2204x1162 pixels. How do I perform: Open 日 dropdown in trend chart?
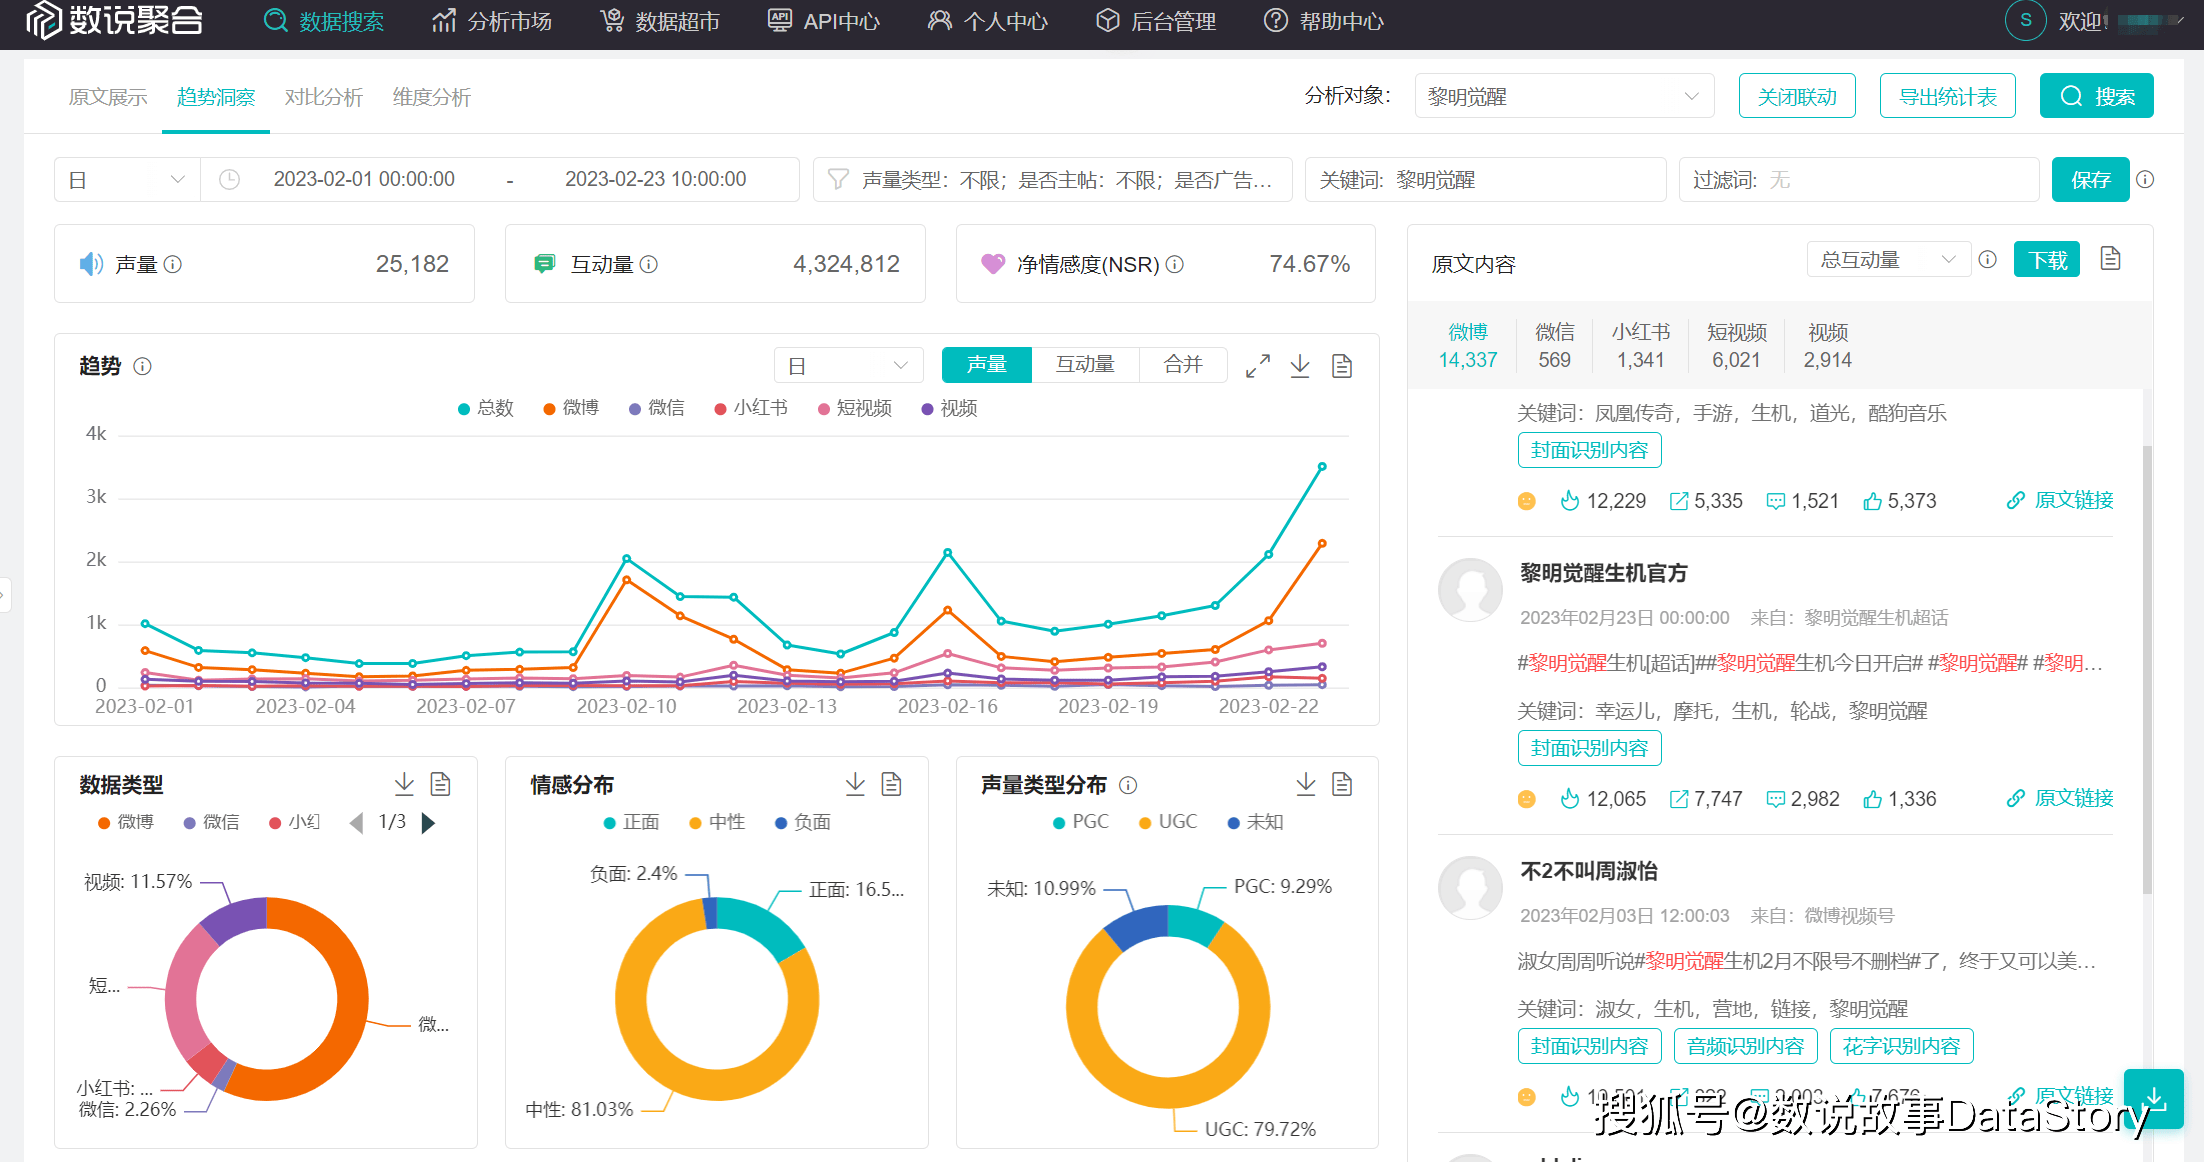pos(848,365)
